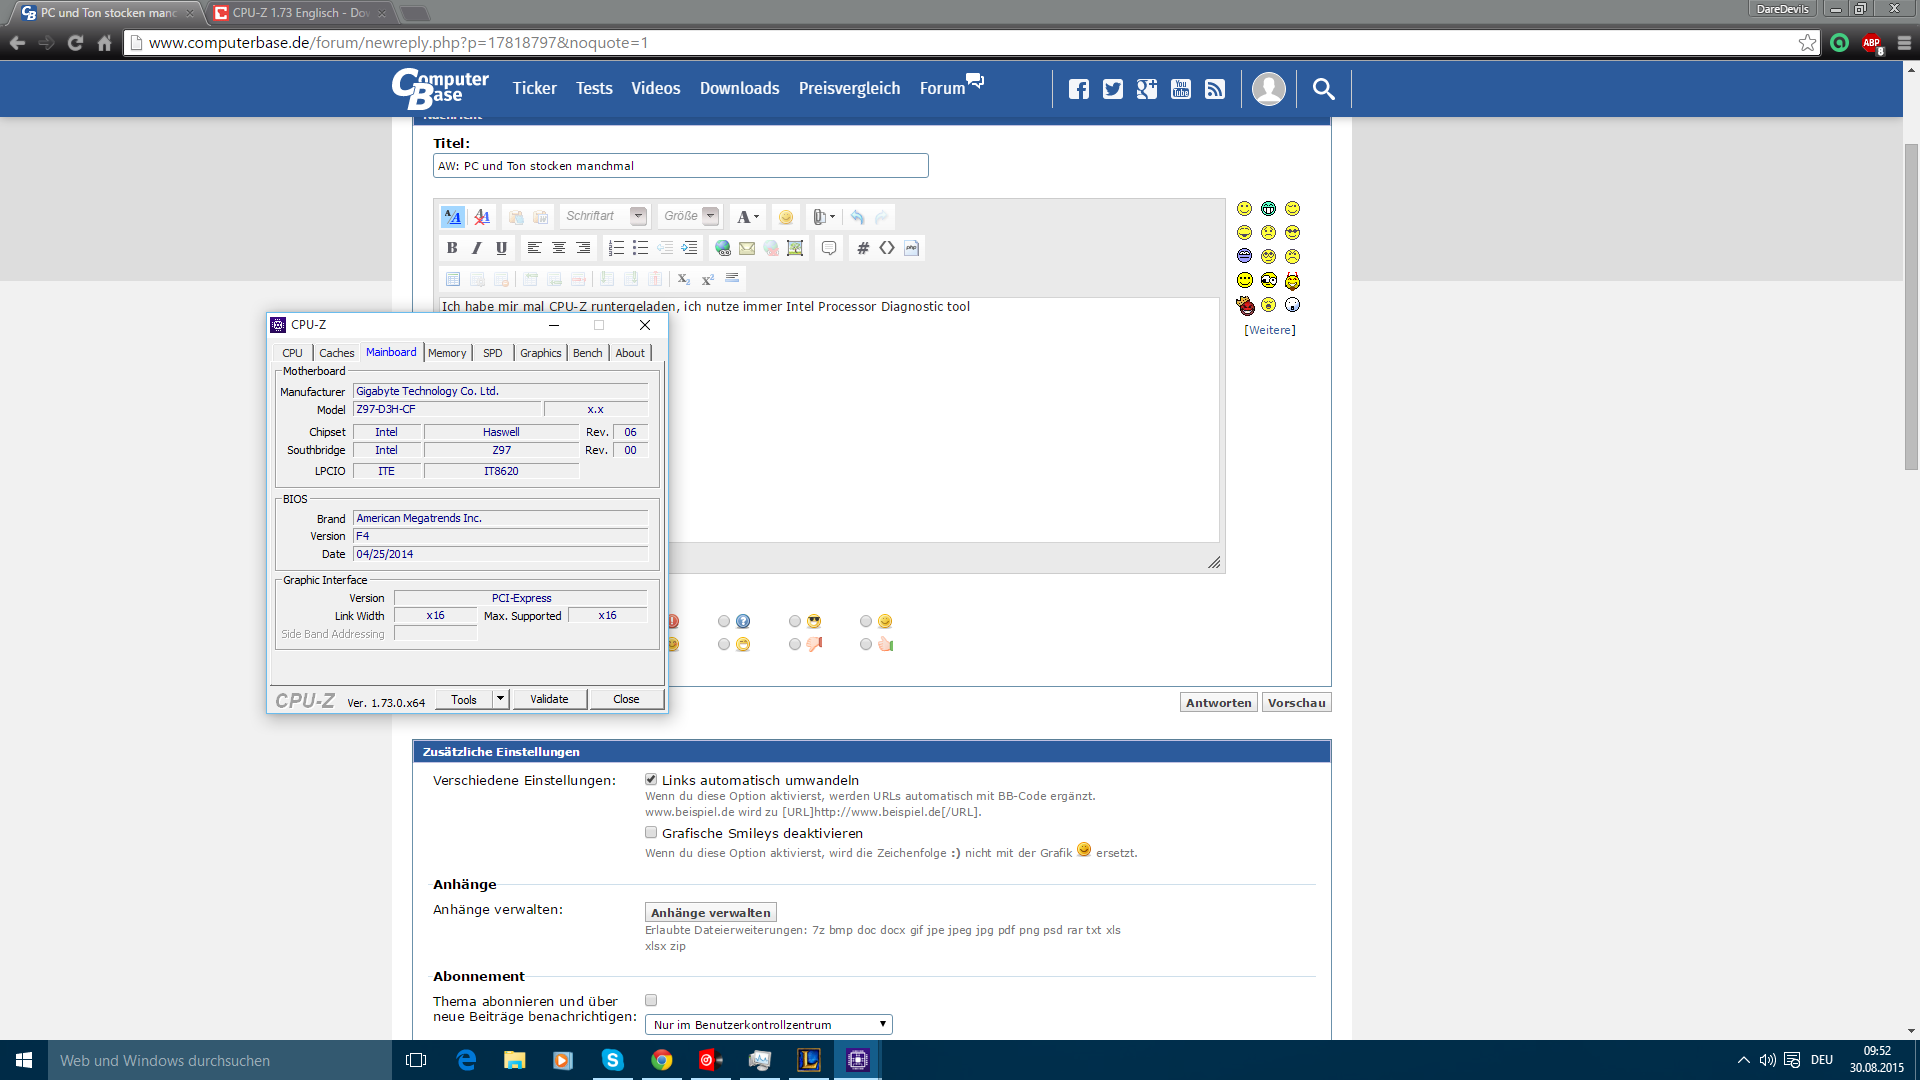Insert image via picture icon
Screen dimensions: 1920x1080
(795, 248)
